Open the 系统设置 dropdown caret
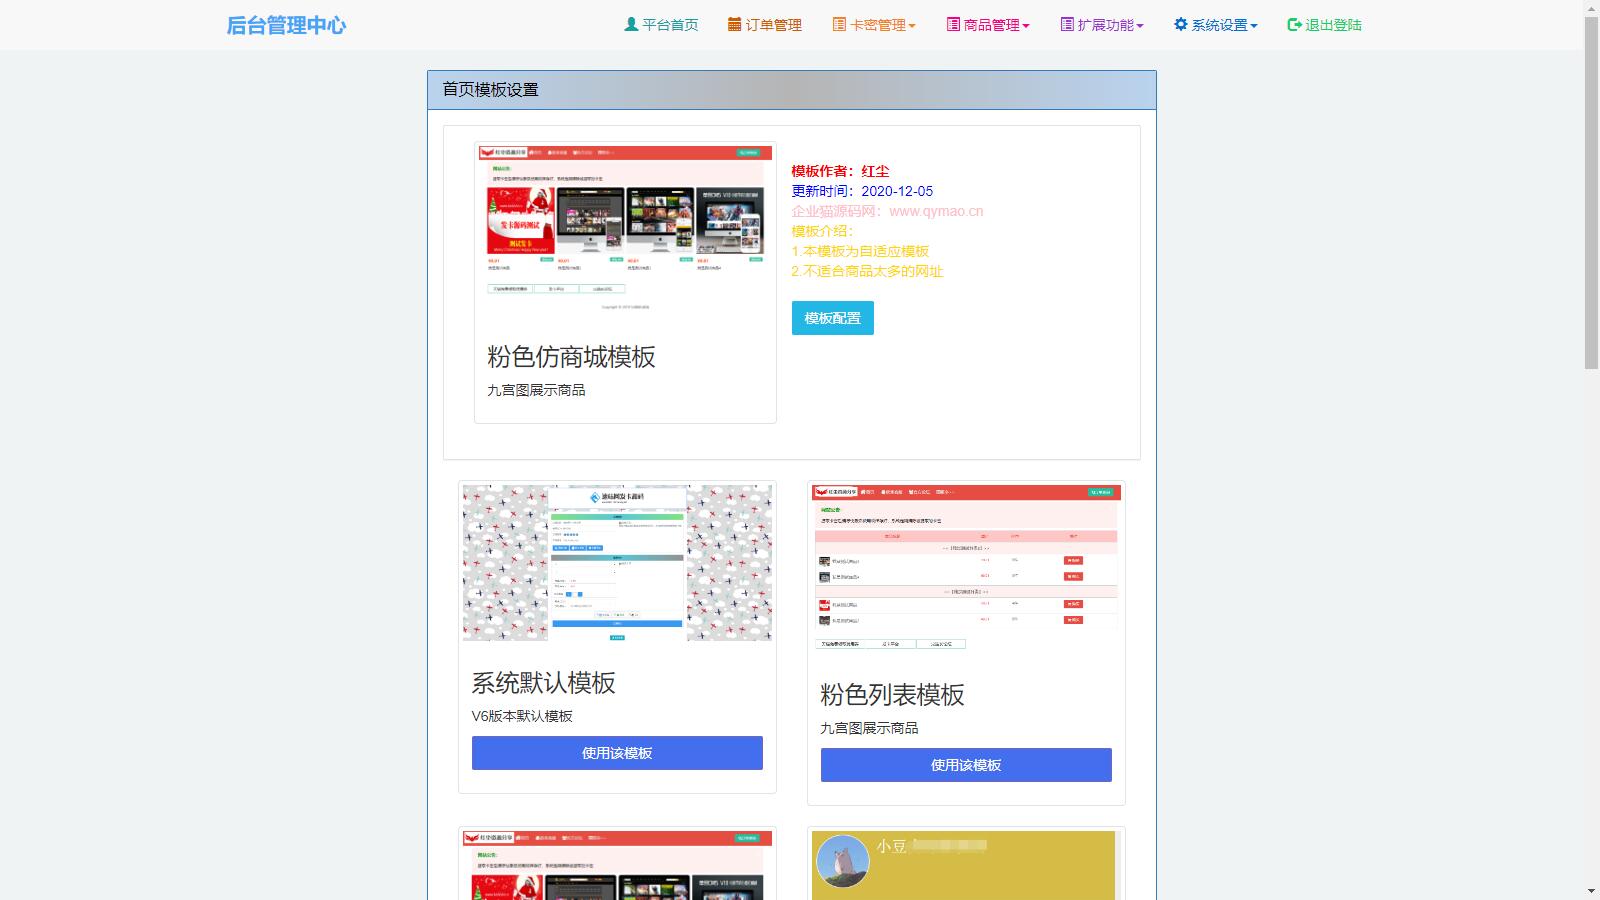The height and width of the screenshot is (900, 1600). coord(1254,26)
